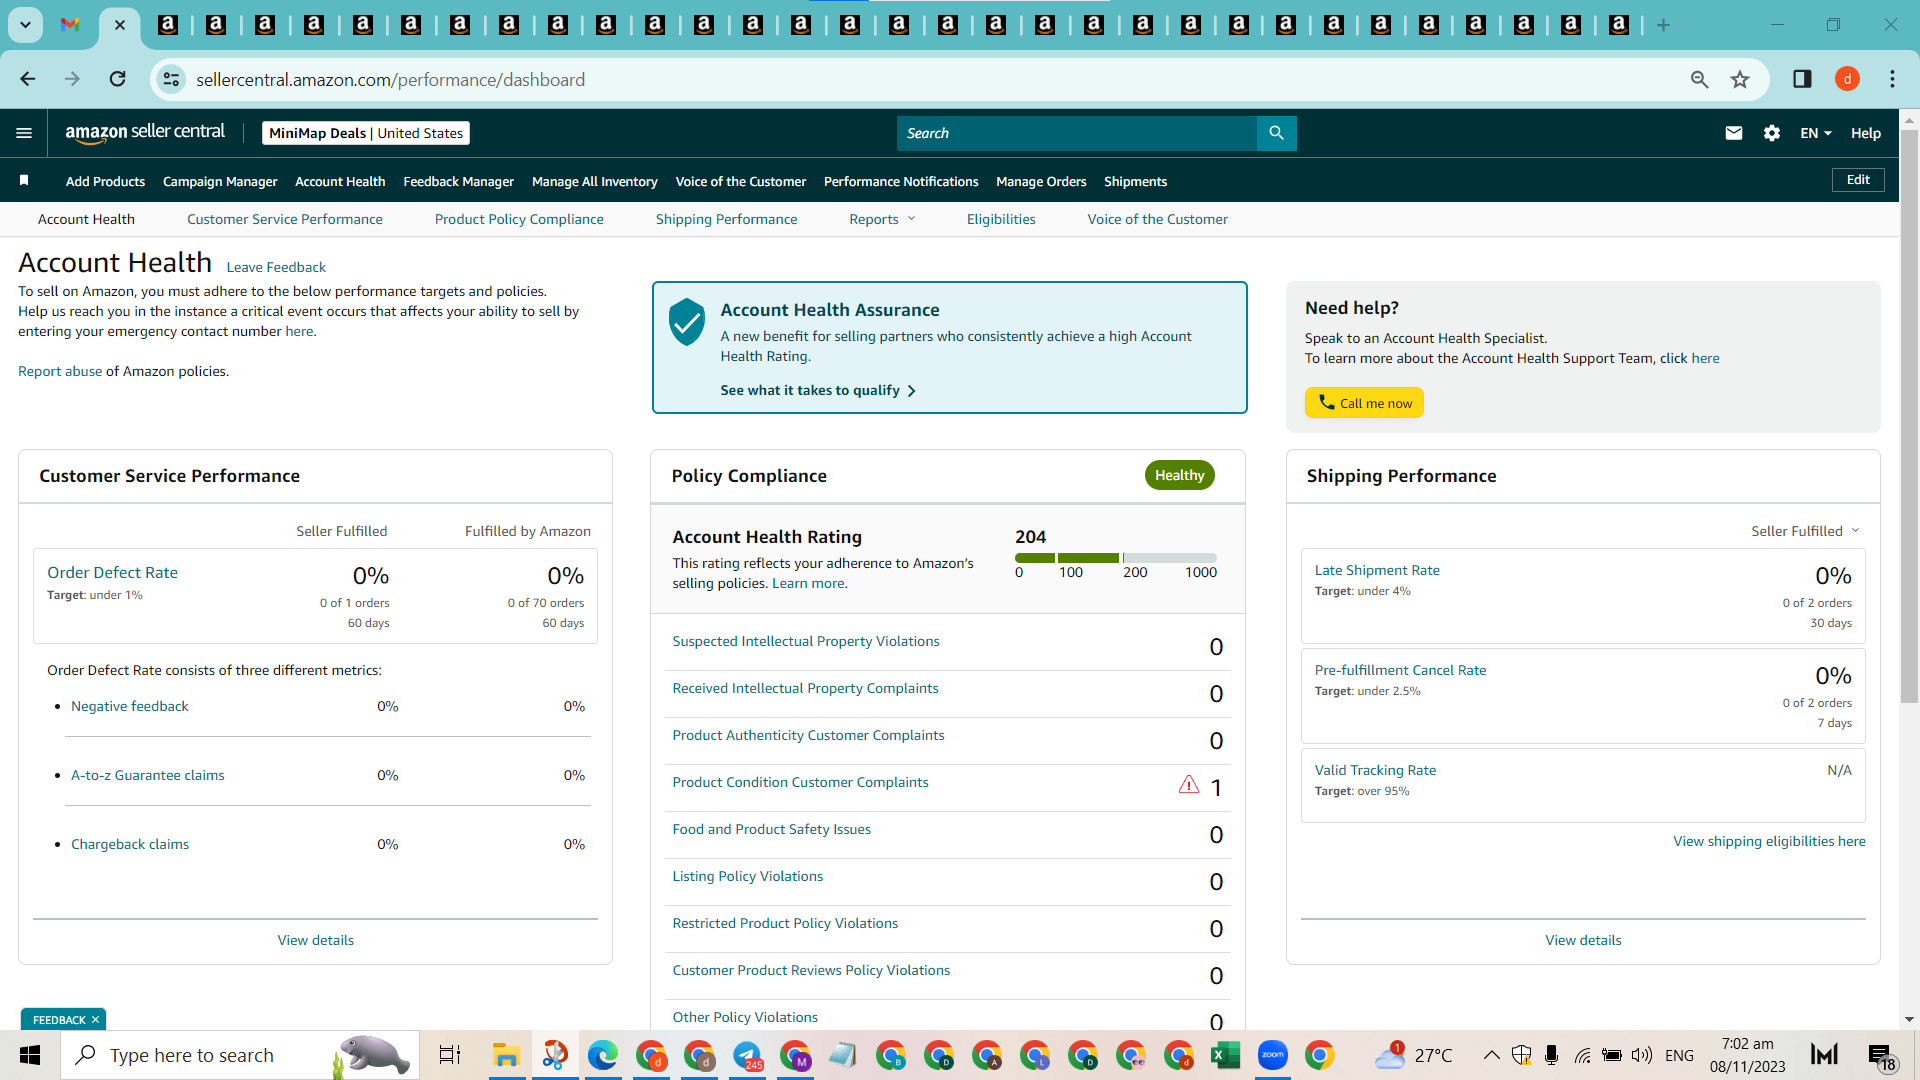Select the MiniMap Deals United States marketplace switcher
The width and height of the screenshot is (1920, 1080).
366,133
